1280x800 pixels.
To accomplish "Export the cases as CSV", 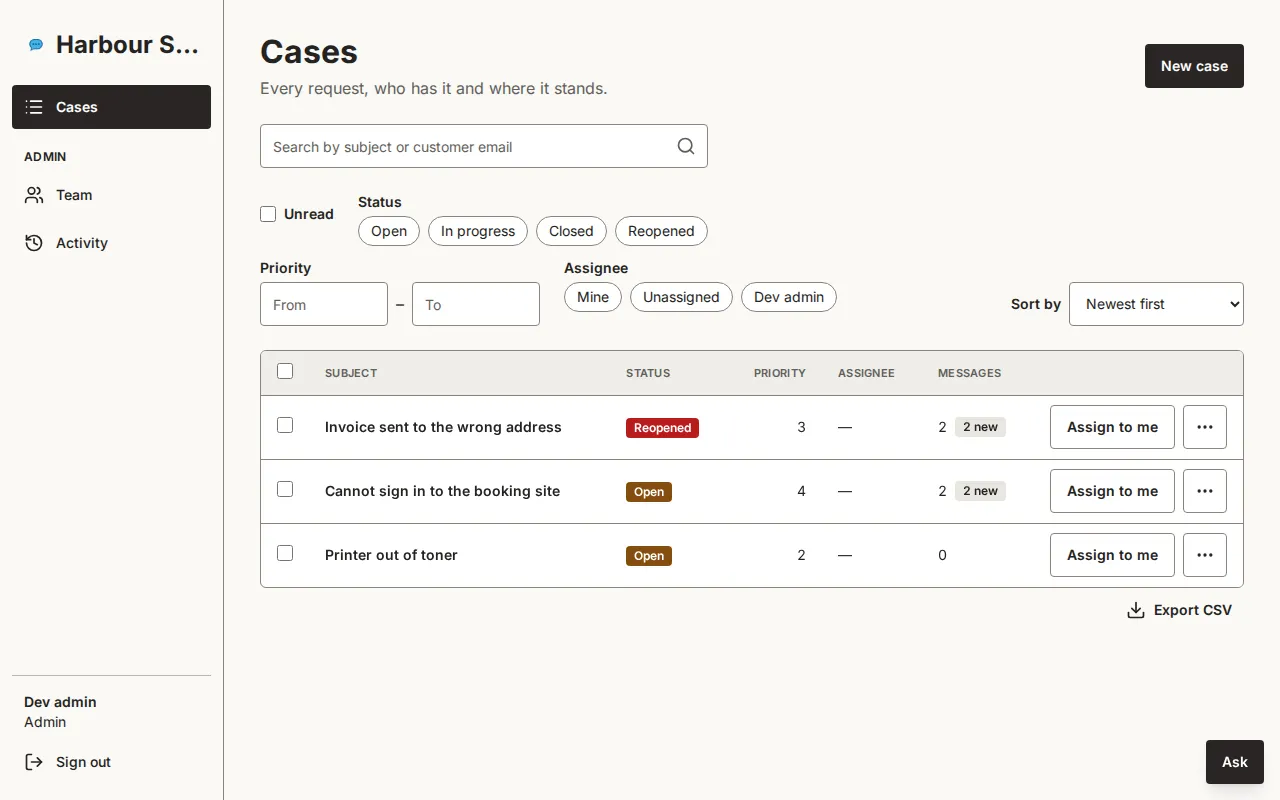I will (x=1179, y=610).
